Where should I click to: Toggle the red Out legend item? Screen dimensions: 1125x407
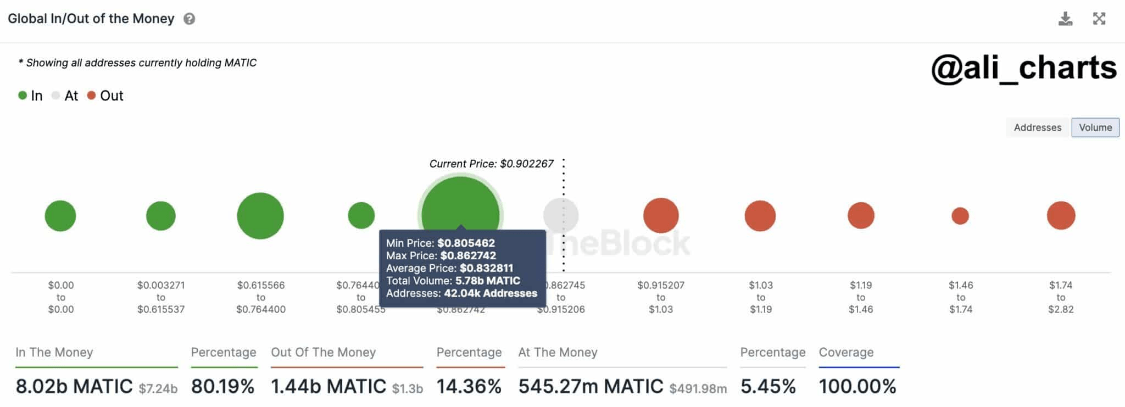[x=105, y=95]
